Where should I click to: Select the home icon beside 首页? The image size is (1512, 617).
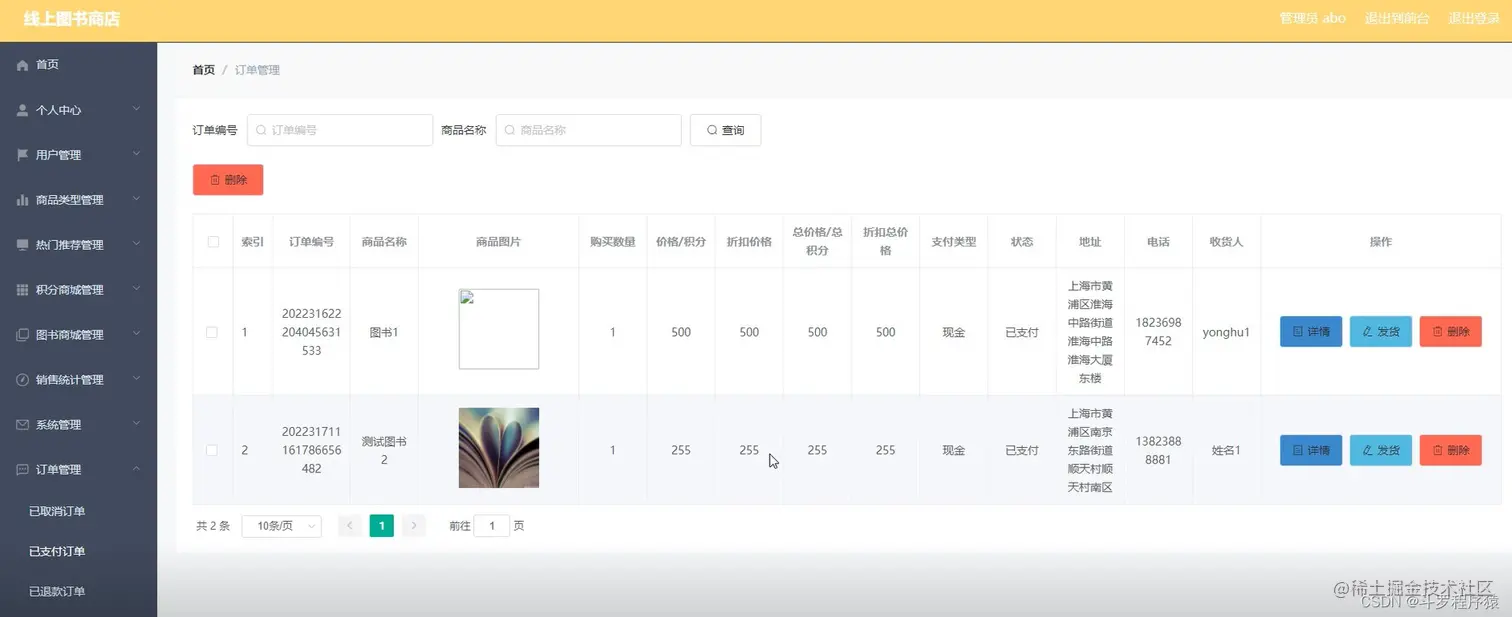click(21, 64)
